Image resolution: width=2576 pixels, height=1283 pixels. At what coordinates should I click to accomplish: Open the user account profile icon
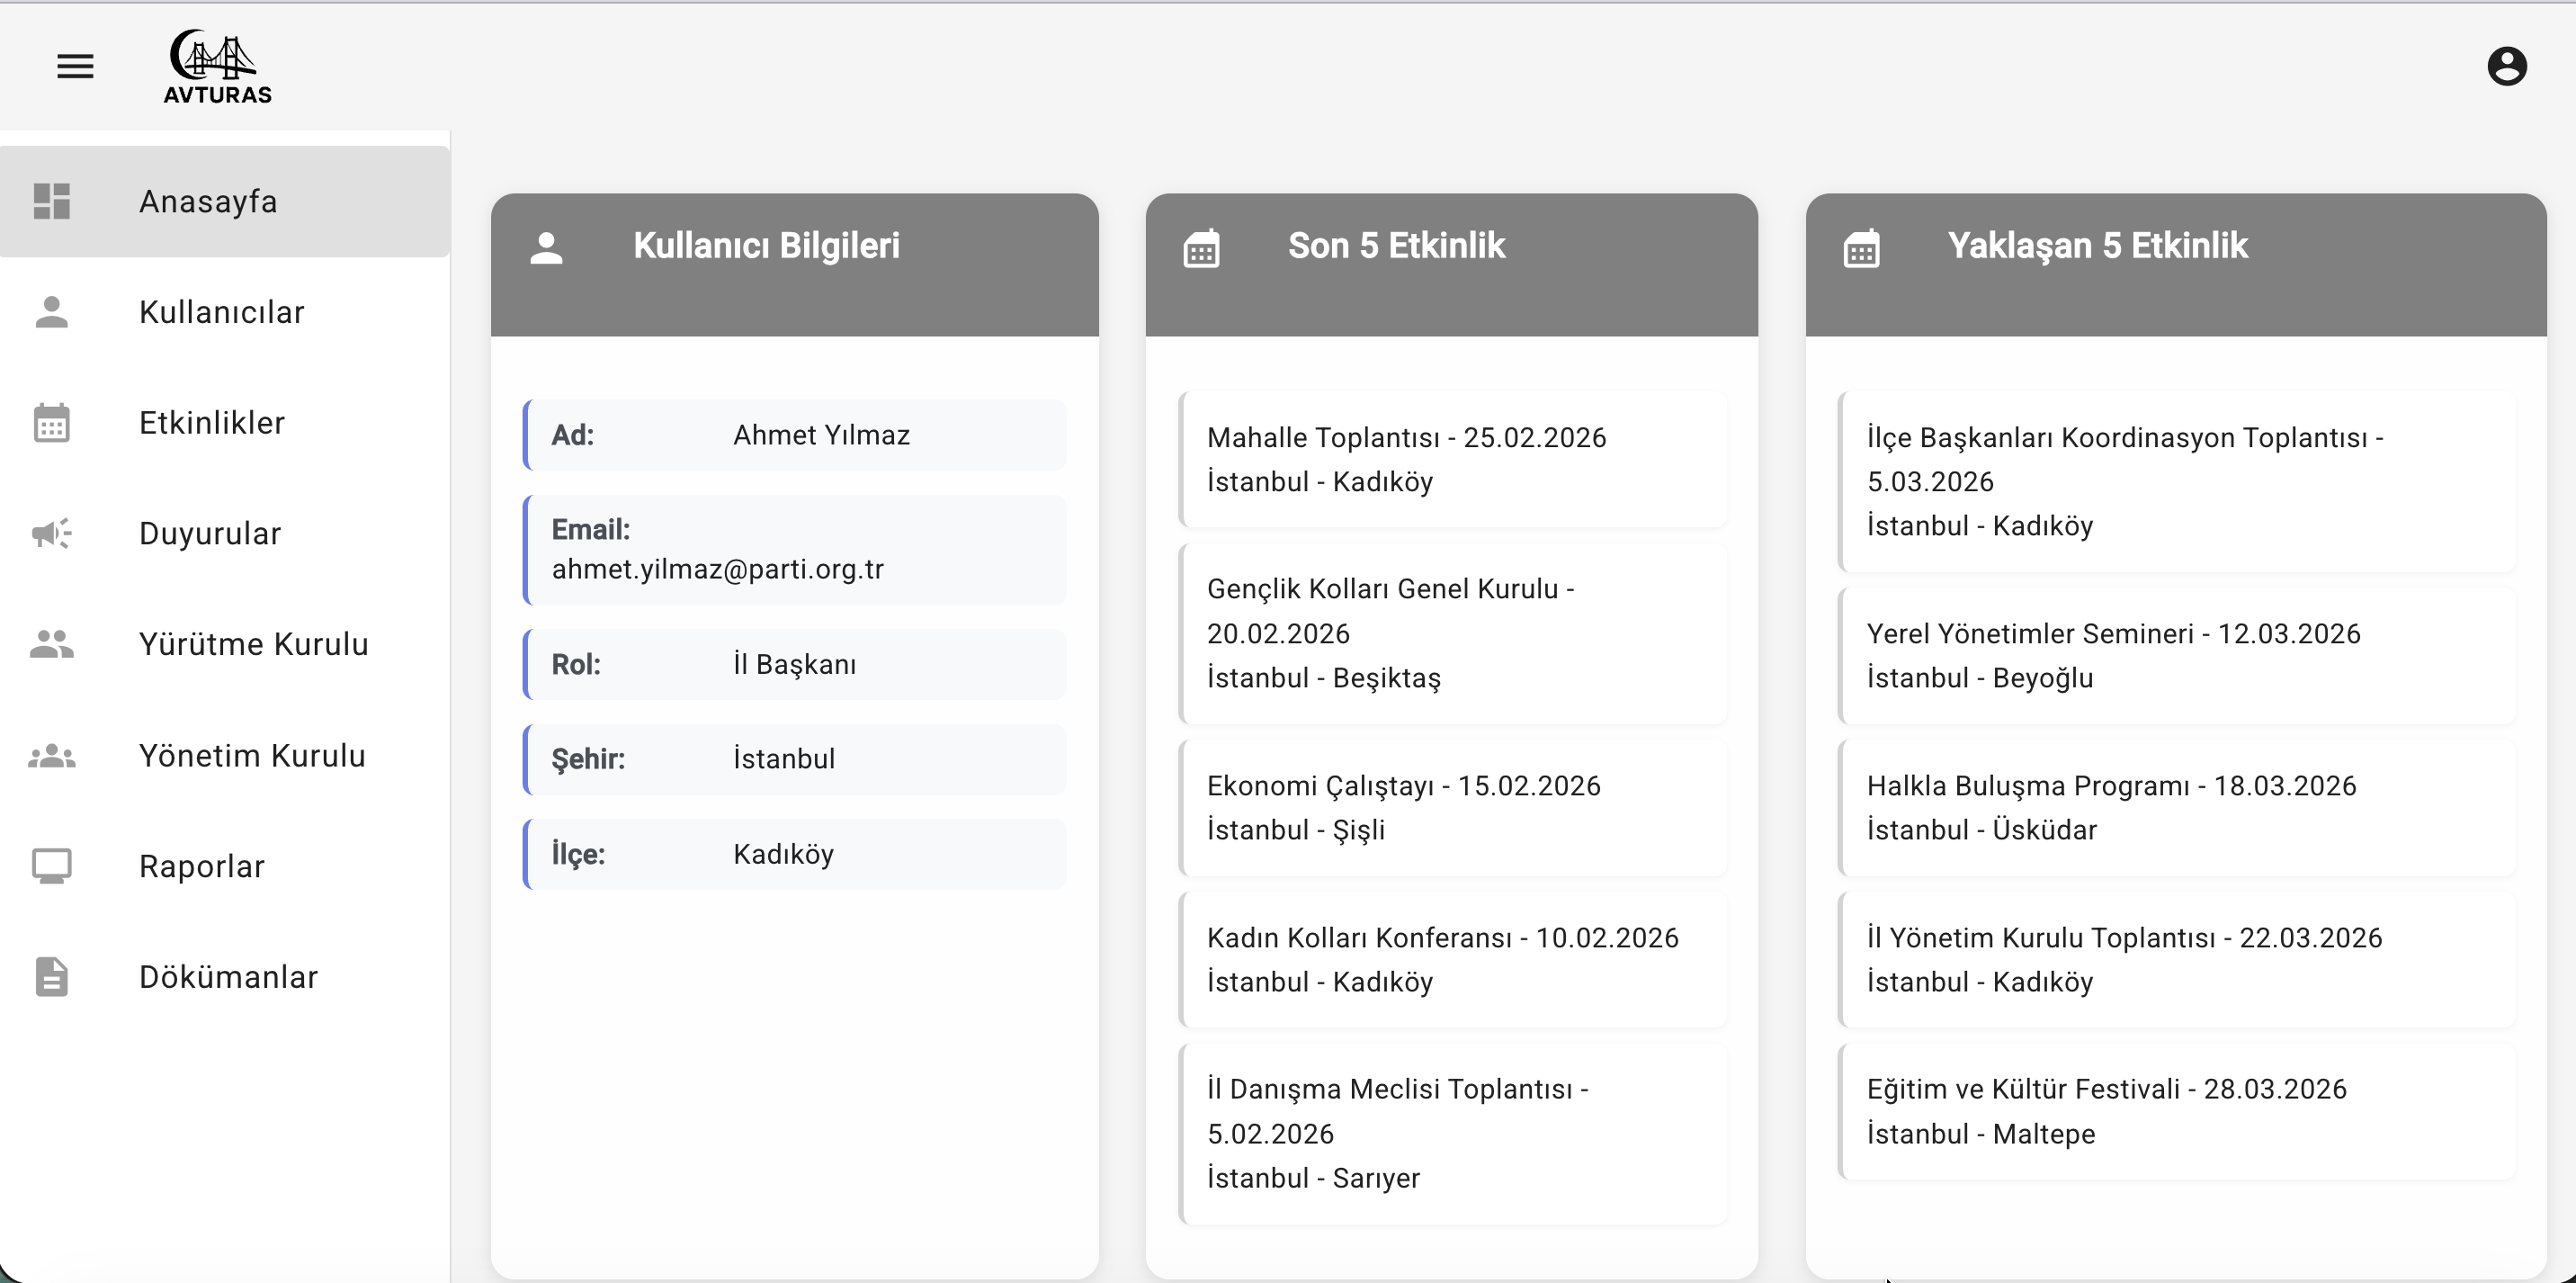tap(2506, 66)
